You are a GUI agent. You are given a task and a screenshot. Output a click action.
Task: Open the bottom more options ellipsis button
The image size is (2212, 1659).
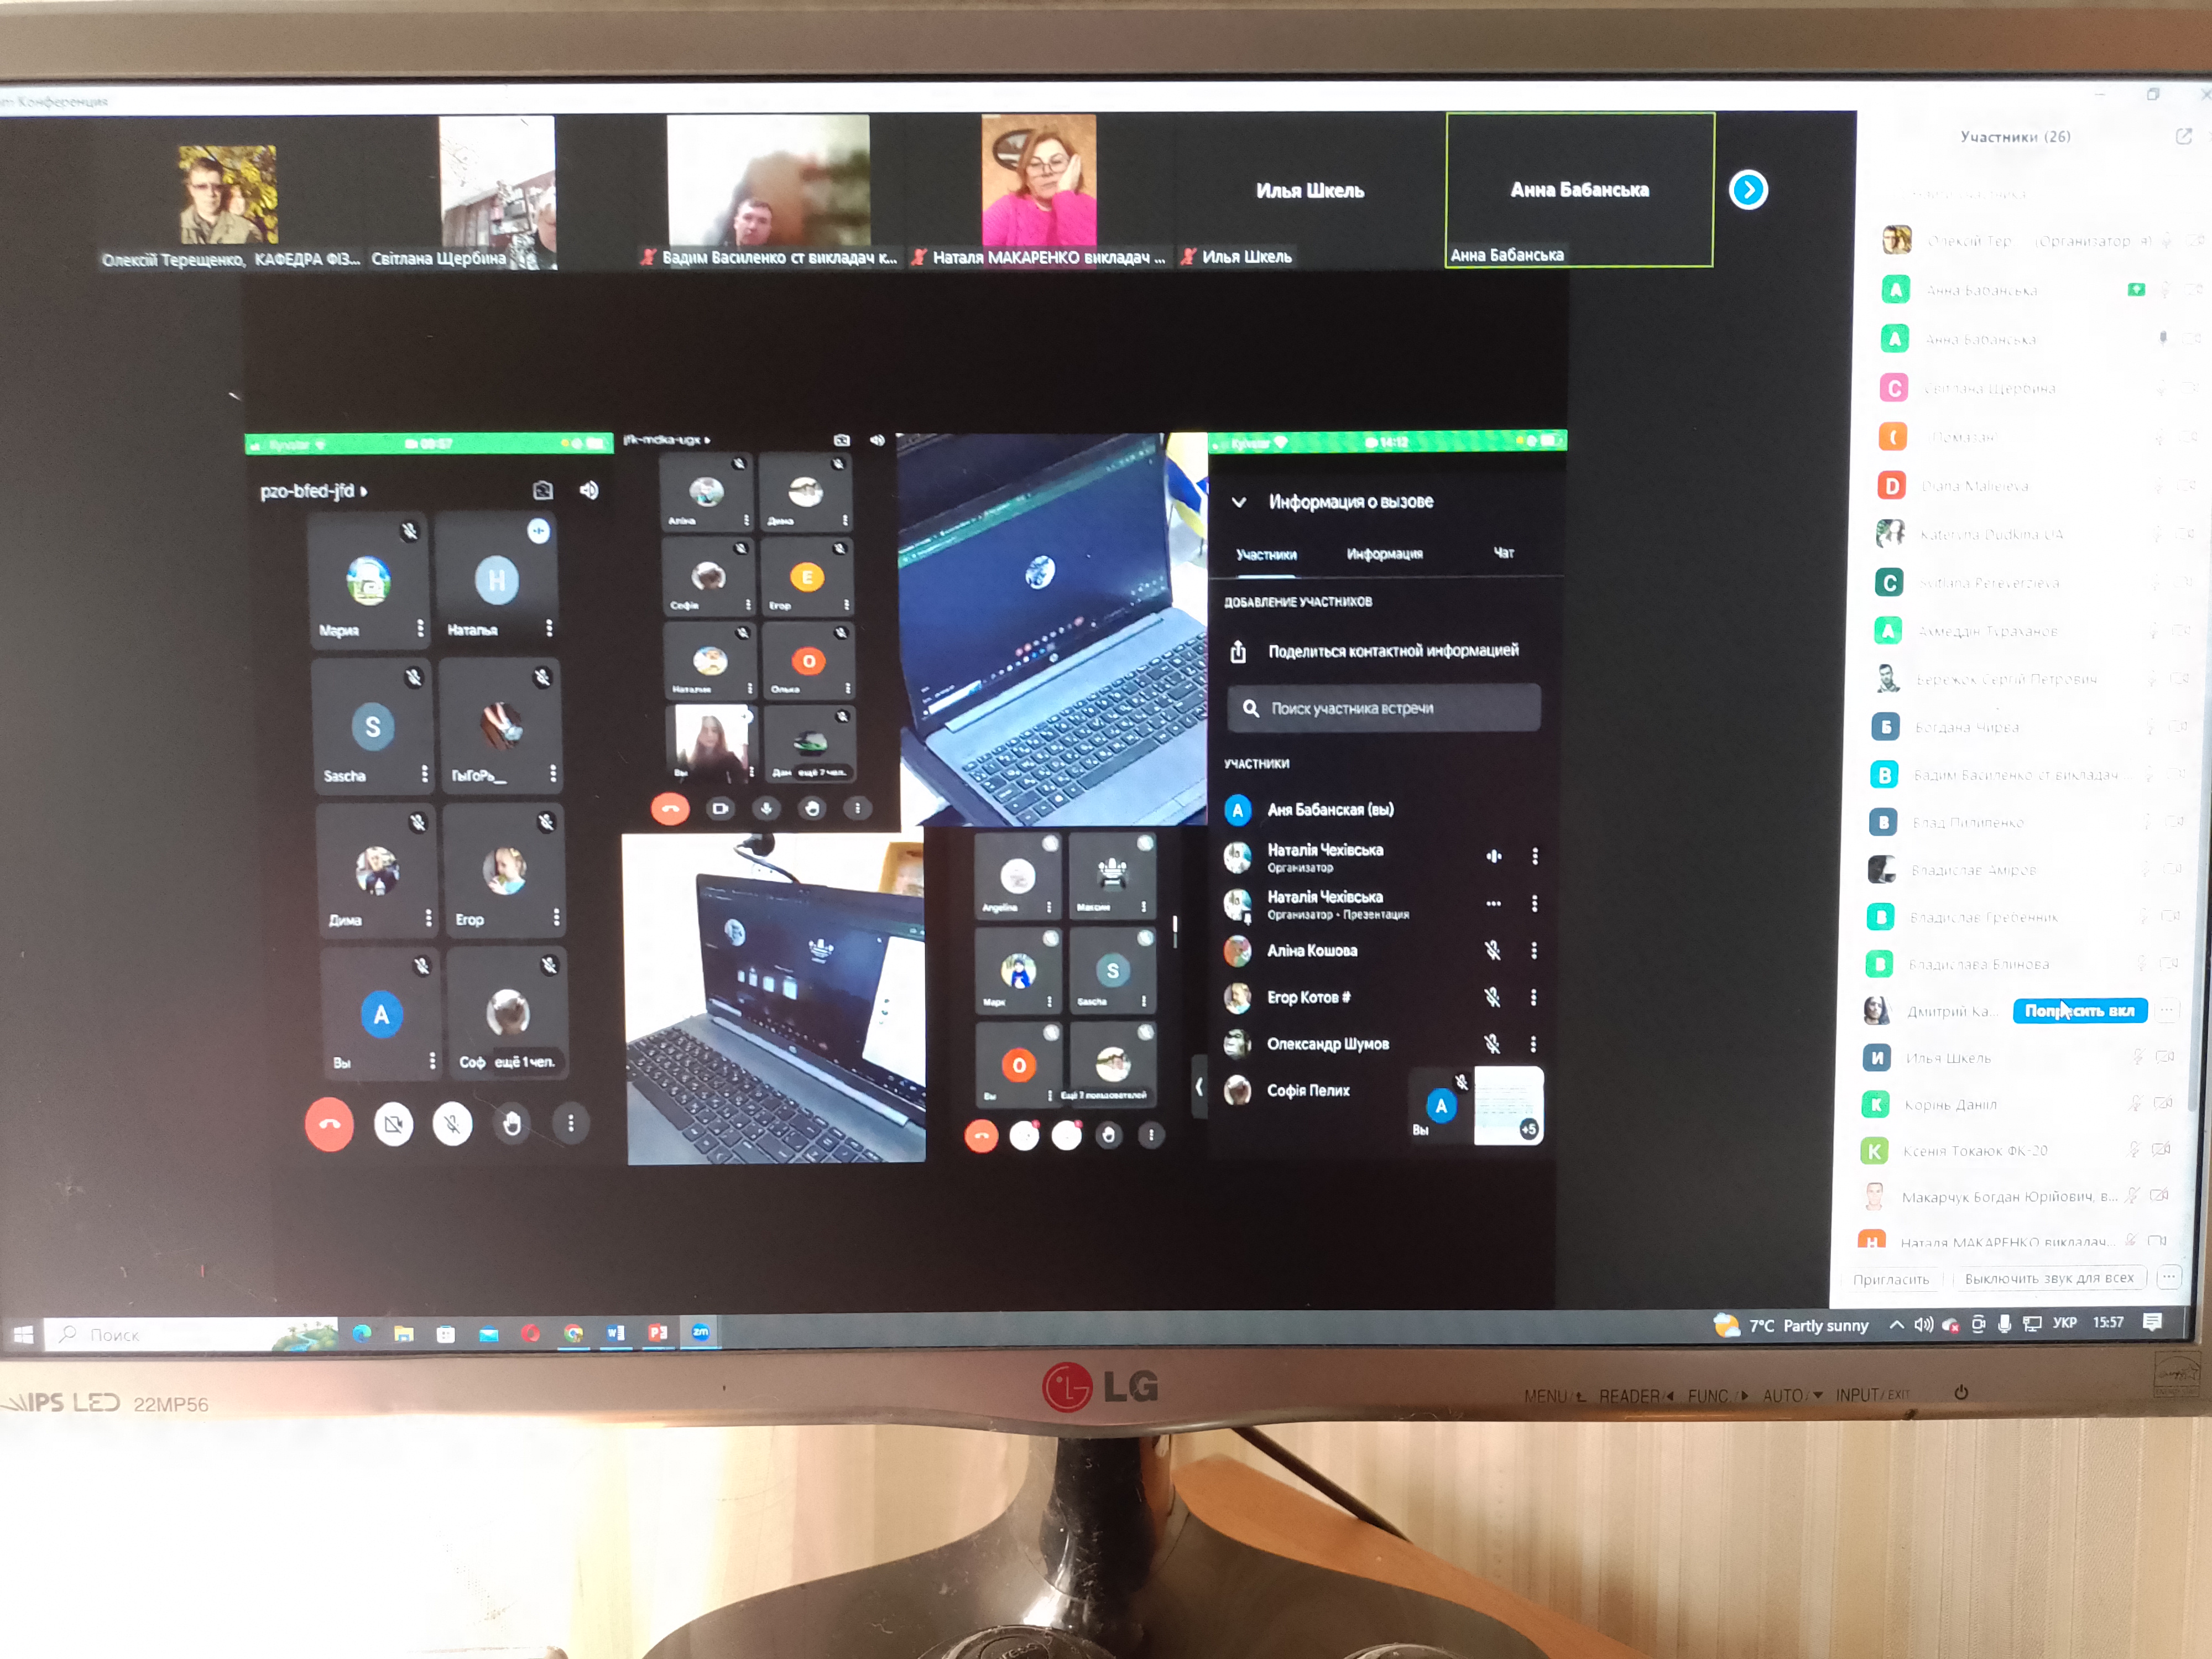point(2168,1277)
